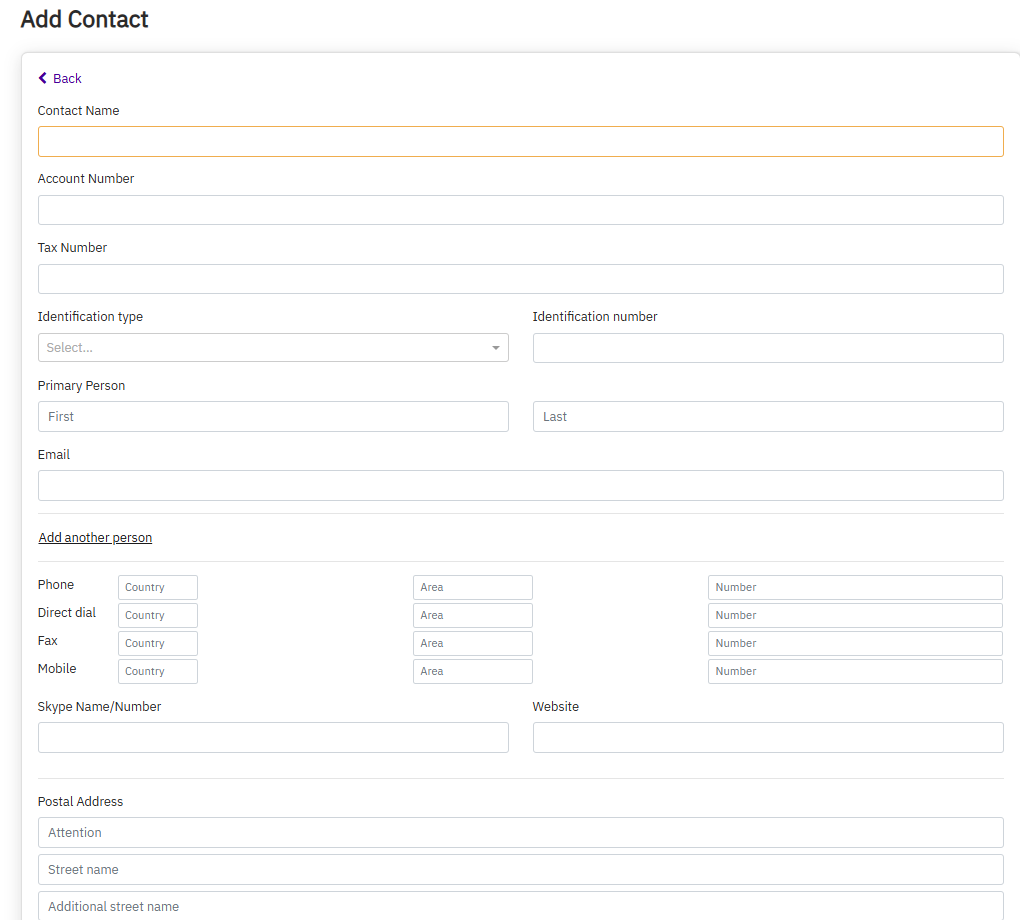Click the Back chevron icon
This screenshot has height=920, width=1020.
point(43,78)
